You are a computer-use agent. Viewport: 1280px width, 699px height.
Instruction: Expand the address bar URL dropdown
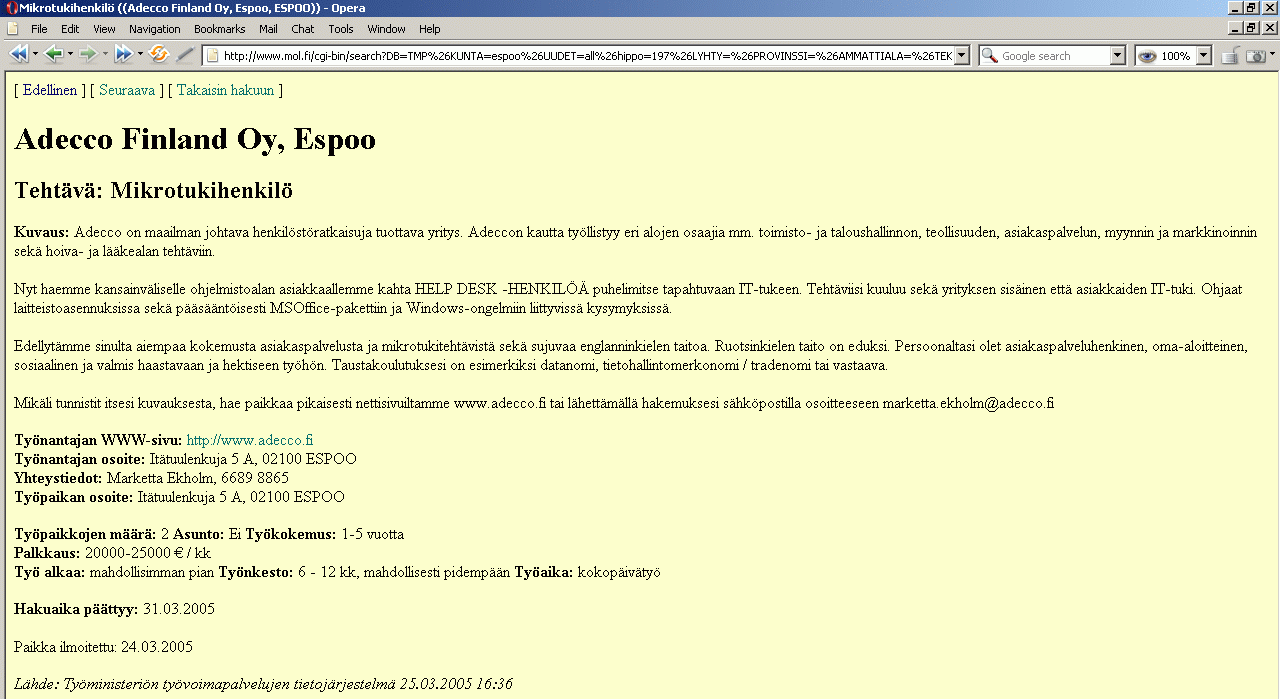click(x=962, y=56)
